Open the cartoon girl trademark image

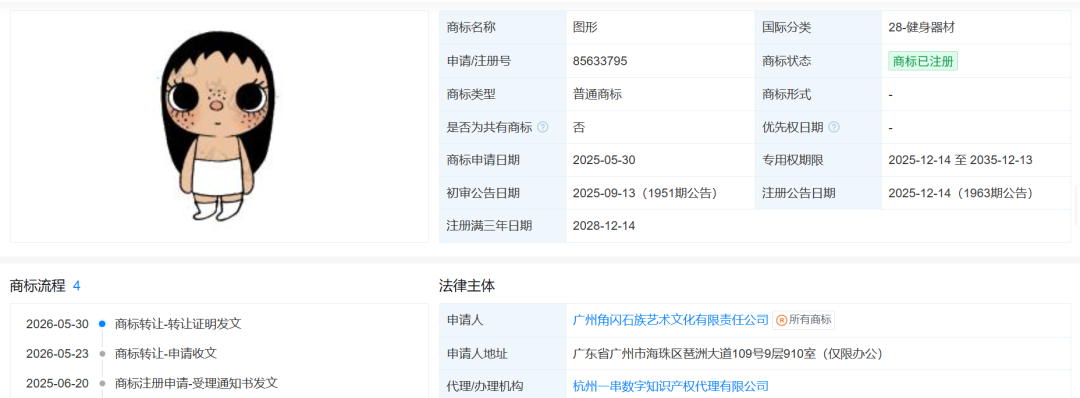[219, 127]
